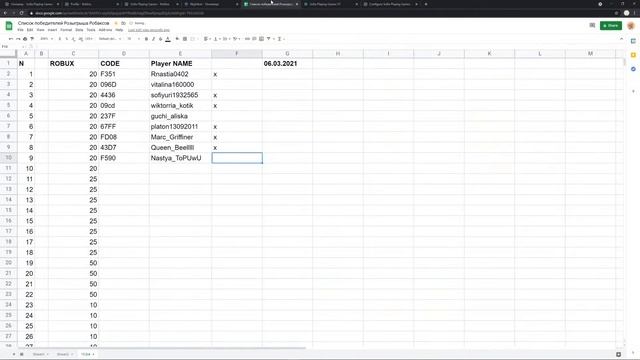
Task: Toggle bold formatting
Action: tap(146, 39)
